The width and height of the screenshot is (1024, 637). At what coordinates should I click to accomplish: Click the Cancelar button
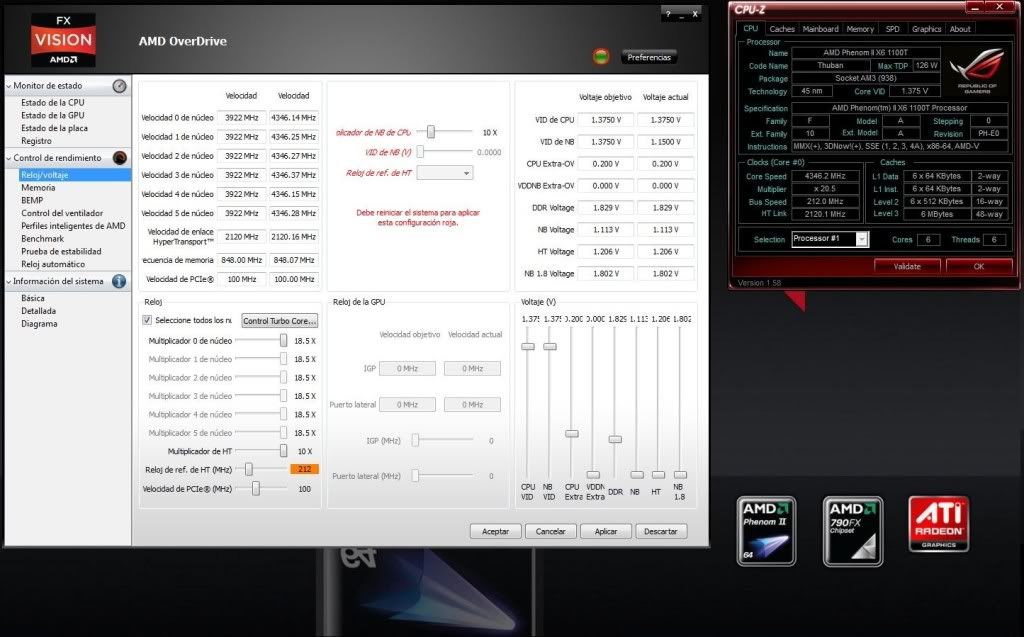pos(551,531)
